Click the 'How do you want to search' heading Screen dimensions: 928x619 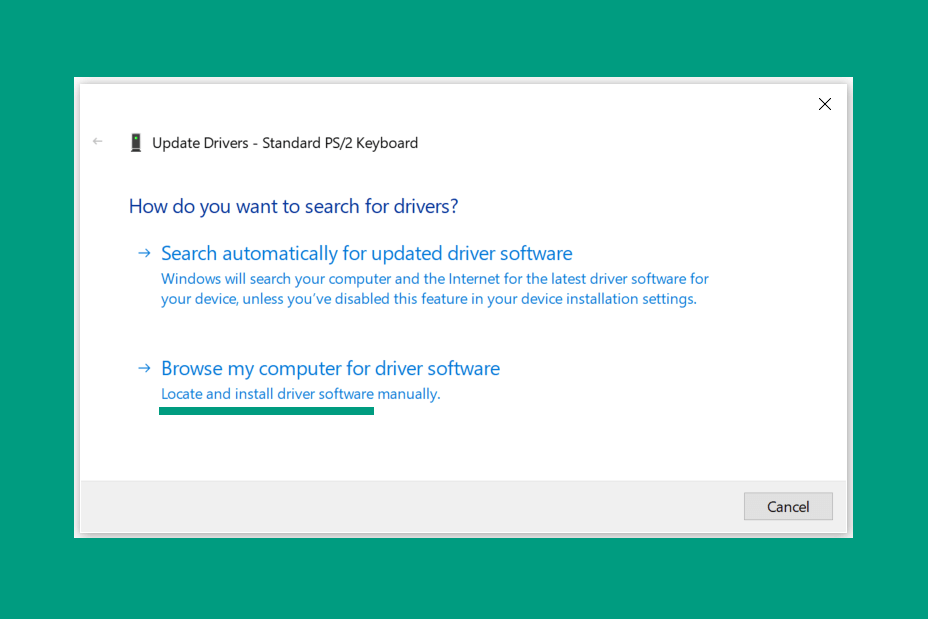[x=294, y=206]
